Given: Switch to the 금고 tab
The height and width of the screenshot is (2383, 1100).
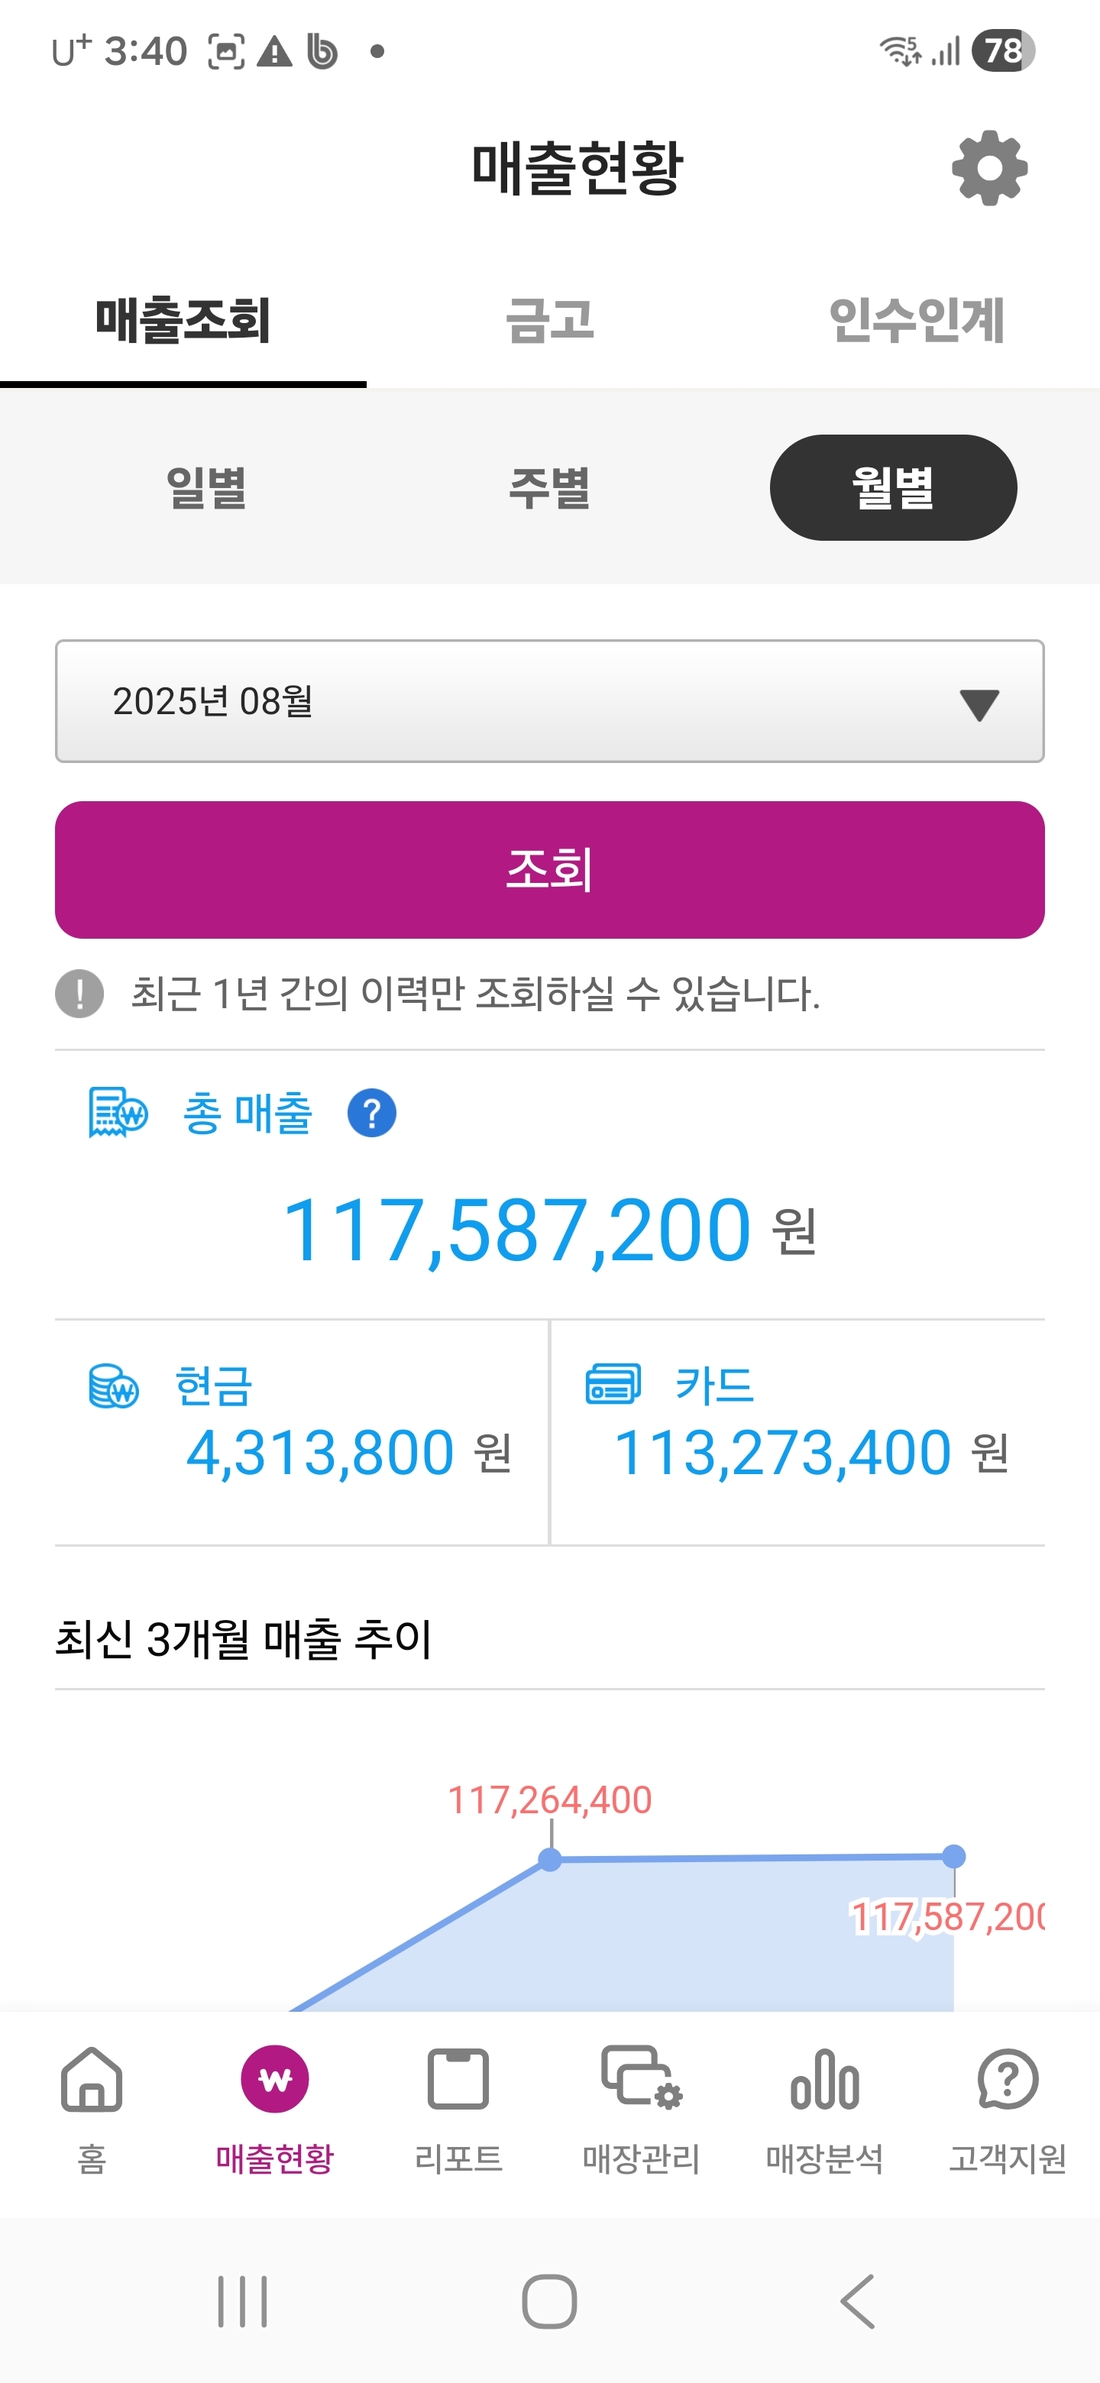Looking at the screenshot, I should tap(549, 320).
